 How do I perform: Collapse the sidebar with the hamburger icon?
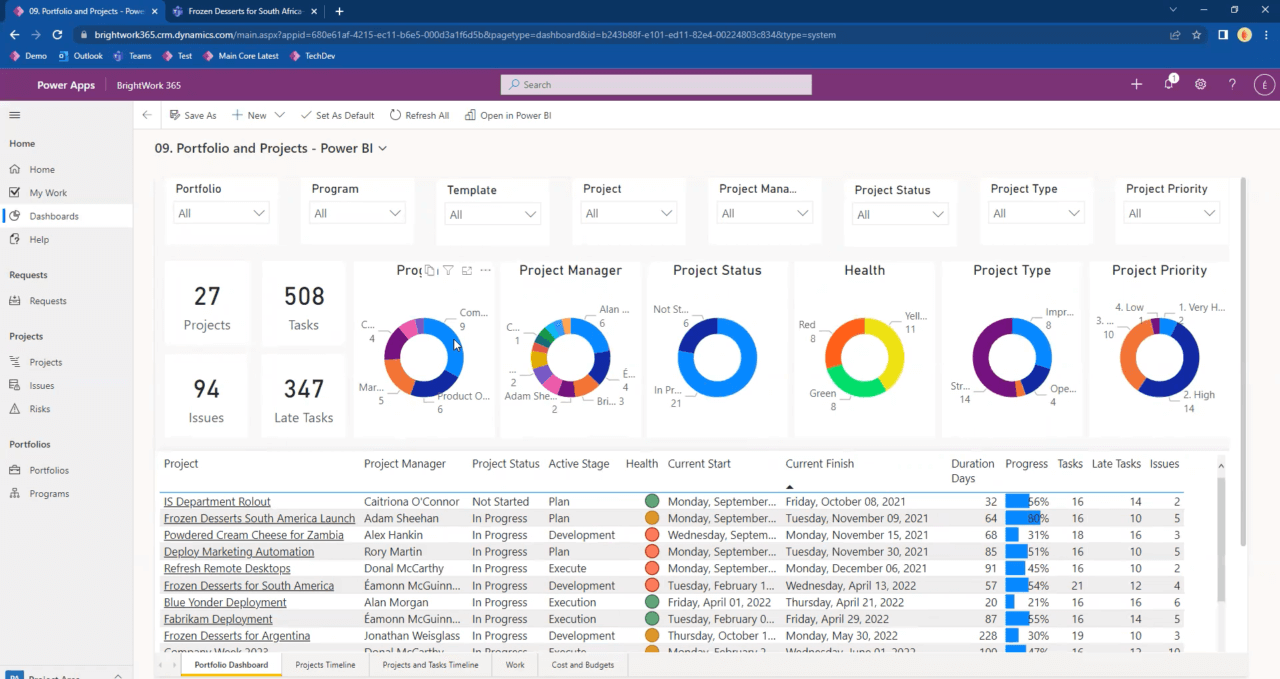point(14,115)
